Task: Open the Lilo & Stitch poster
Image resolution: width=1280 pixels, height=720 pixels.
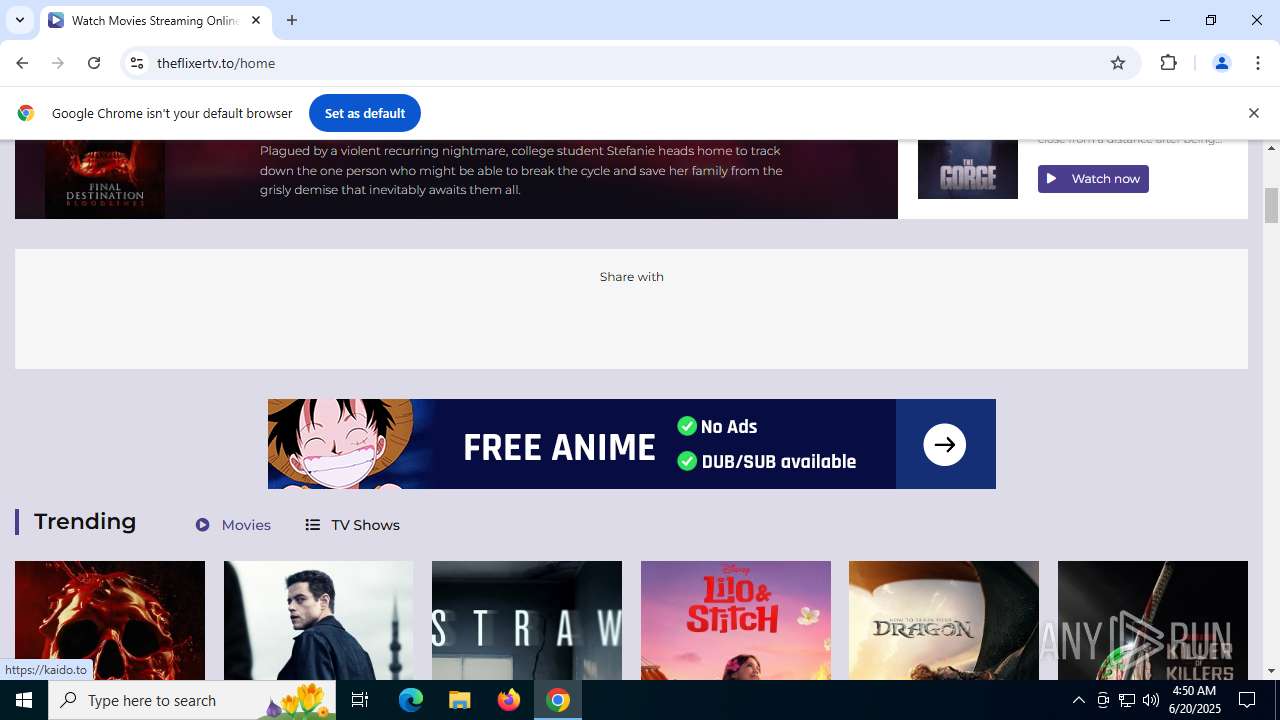Action: click(x=736, y=620)
